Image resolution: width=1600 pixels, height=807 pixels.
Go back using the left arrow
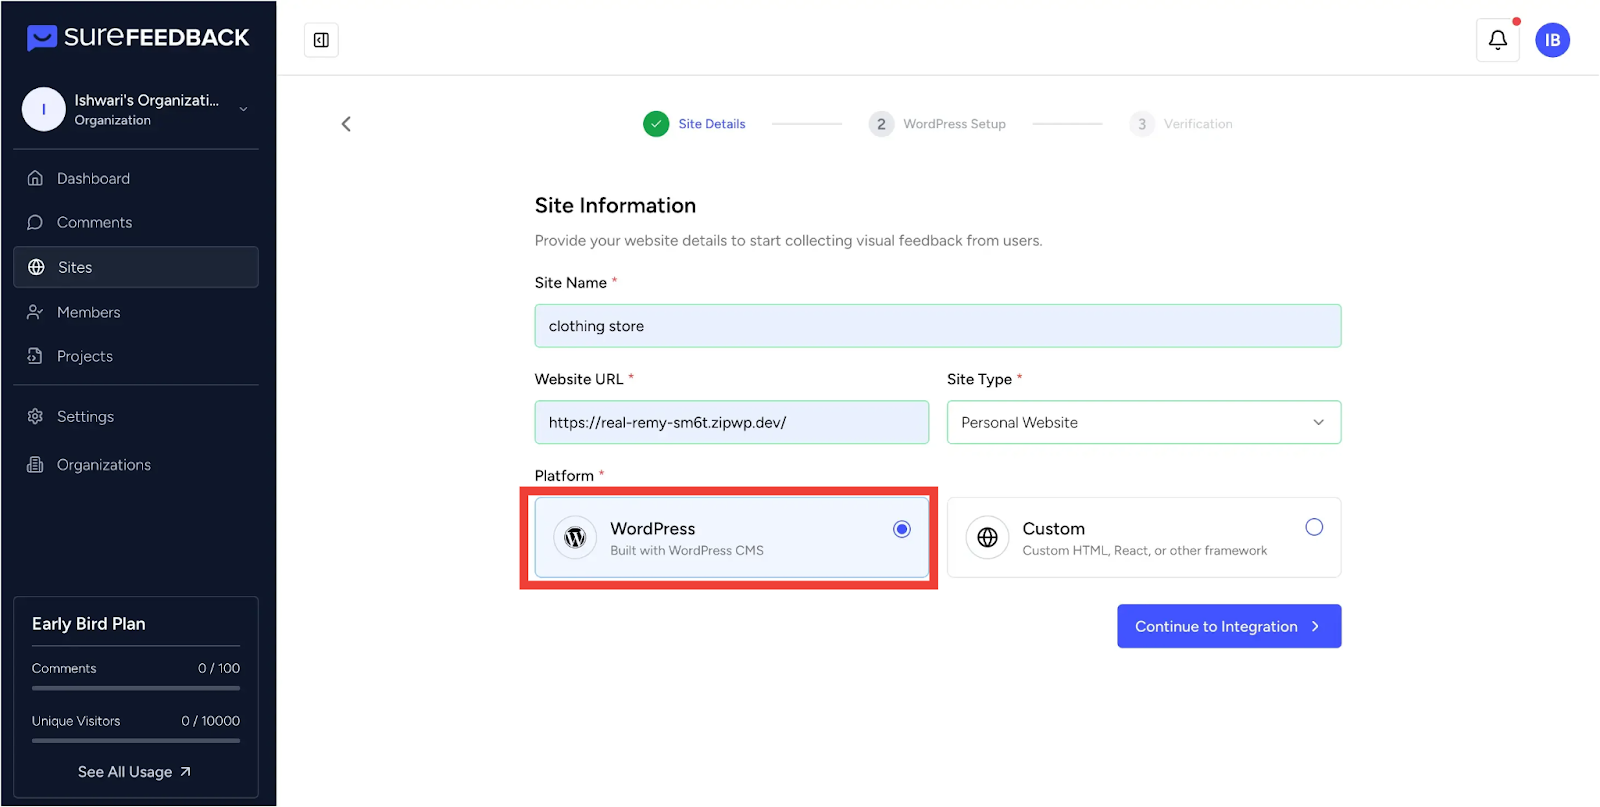coord(346,124)
